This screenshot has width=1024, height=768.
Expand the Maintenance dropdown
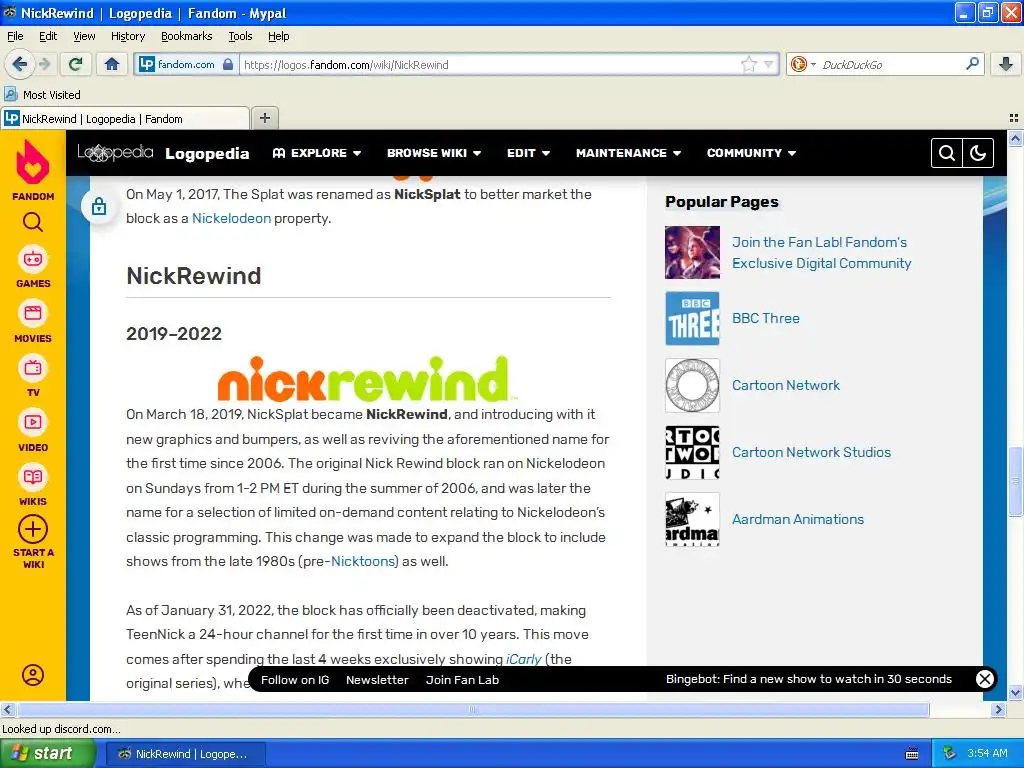click(x=628, y=153)
